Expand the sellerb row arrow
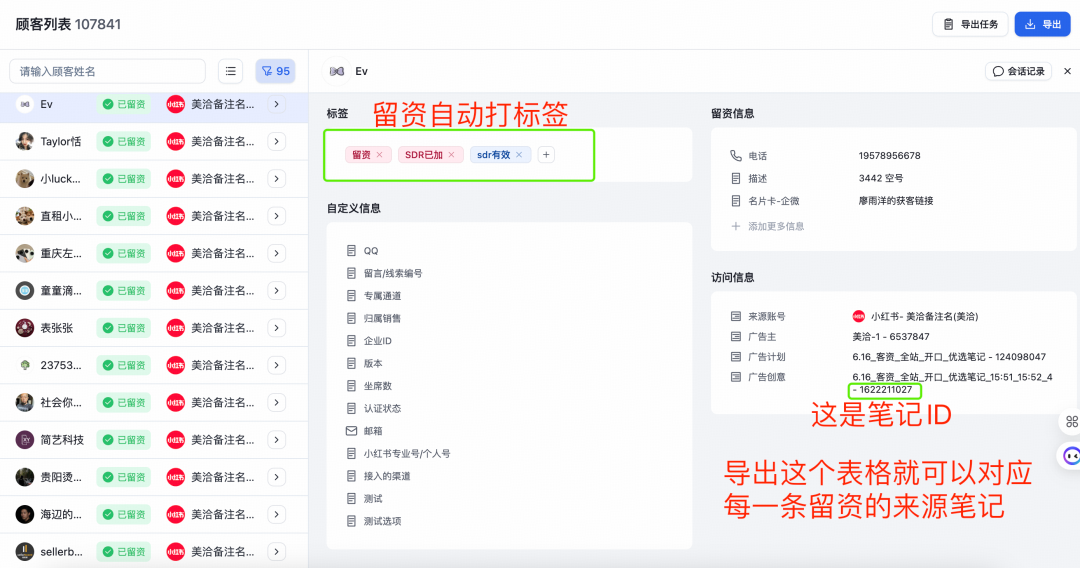The width and height of the screenshot is (1080, 568). 276,551
